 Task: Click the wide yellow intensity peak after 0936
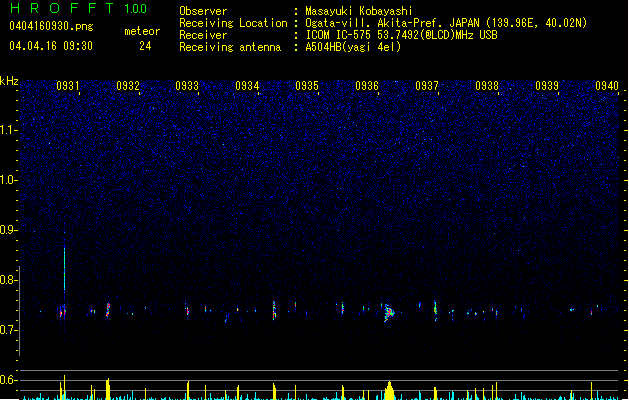point(389,390)
